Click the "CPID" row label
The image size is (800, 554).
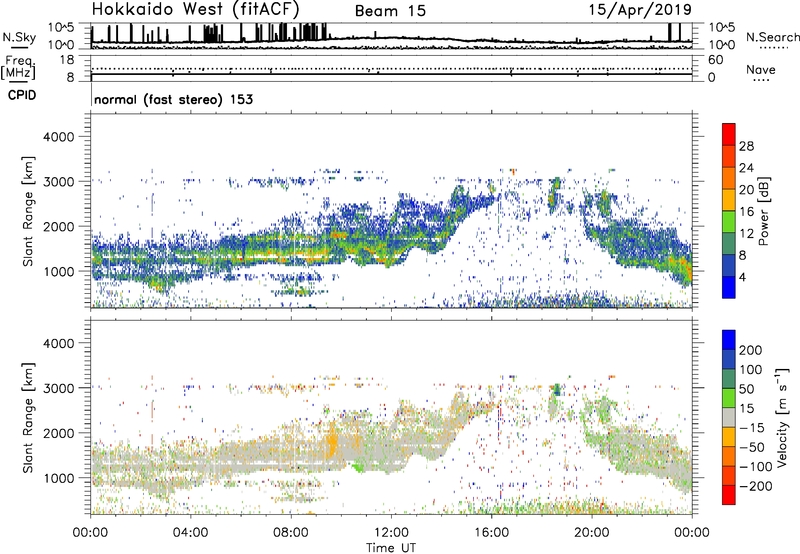[x=22, y=95]
